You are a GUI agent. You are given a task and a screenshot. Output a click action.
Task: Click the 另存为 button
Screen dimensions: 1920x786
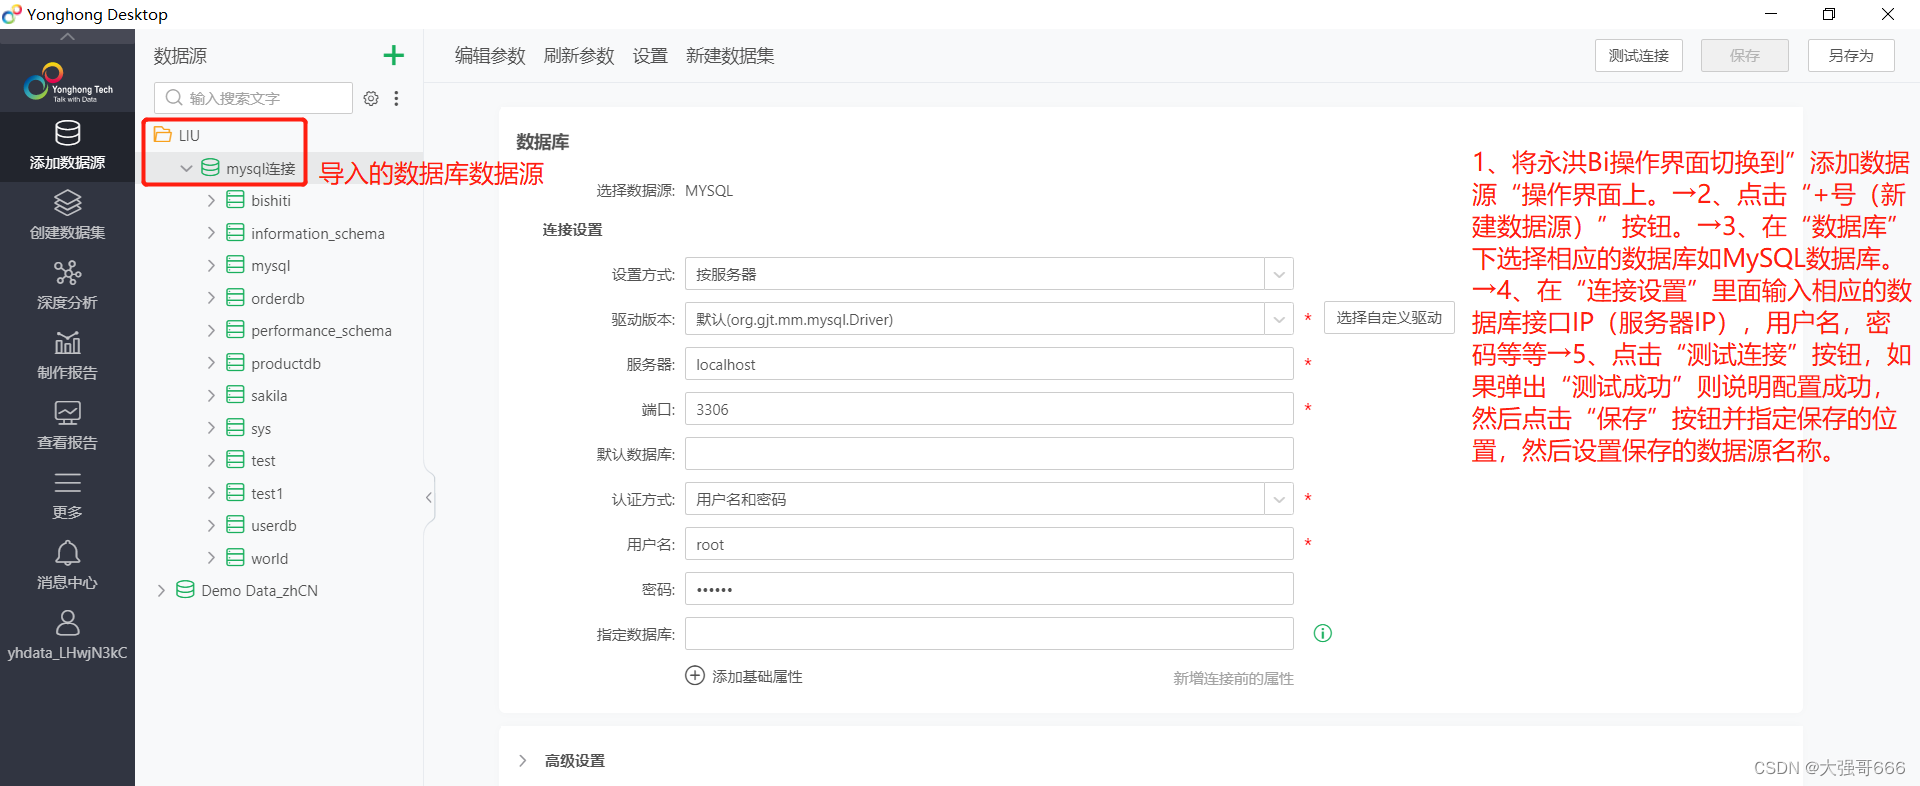click(1851, 56)
